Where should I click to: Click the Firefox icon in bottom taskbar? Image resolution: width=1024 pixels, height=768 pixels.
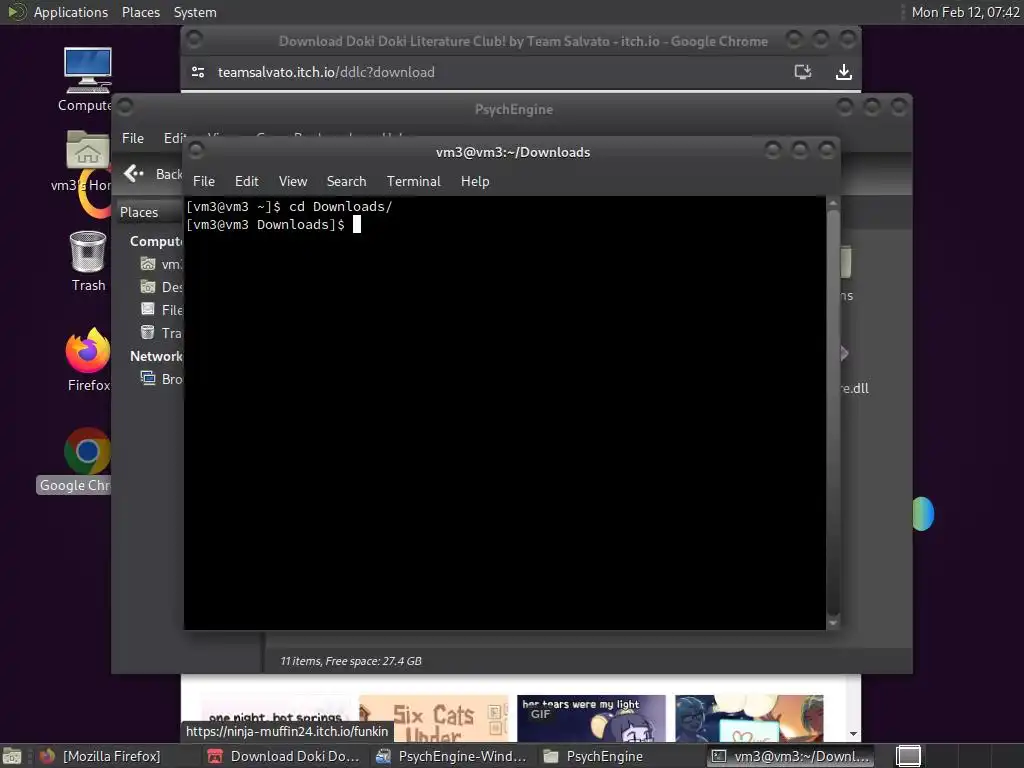click(47, 756)
